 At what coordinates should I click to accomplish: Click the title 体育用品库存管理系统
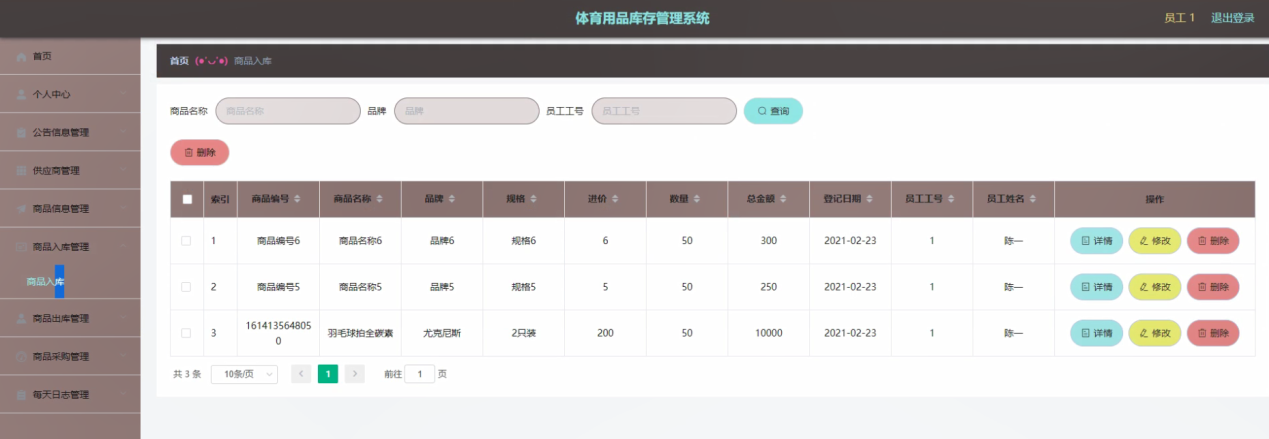(x=643, y=18)
